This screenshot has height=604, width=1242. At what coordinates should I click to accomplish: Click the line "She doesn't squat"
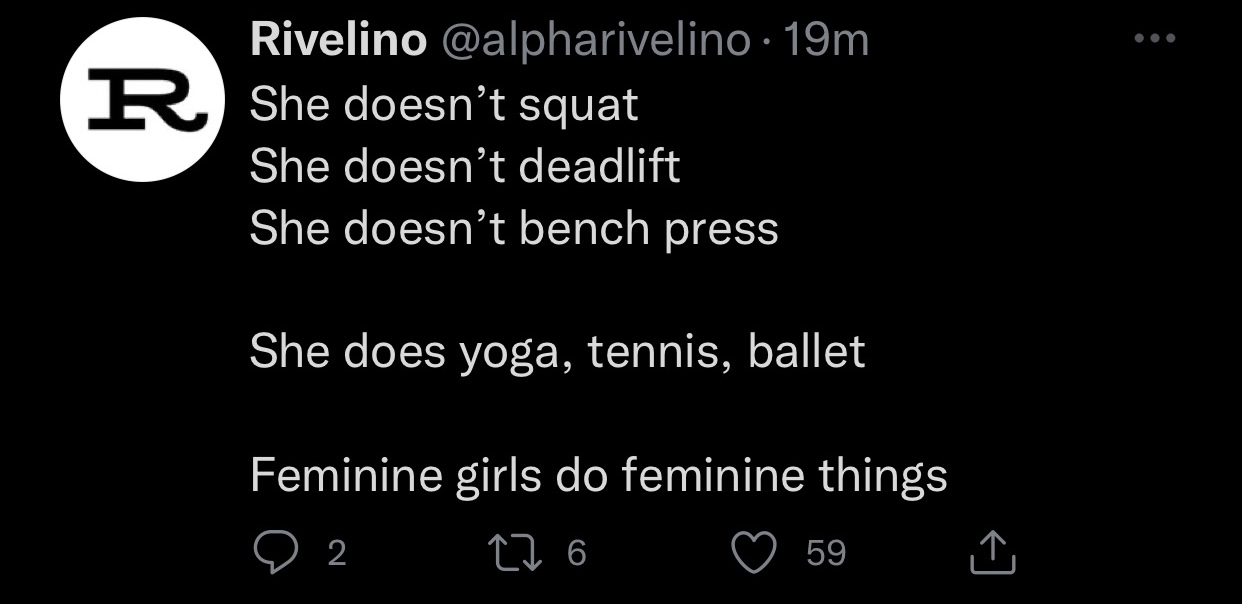pyautogui.click(x=444, y=104)
